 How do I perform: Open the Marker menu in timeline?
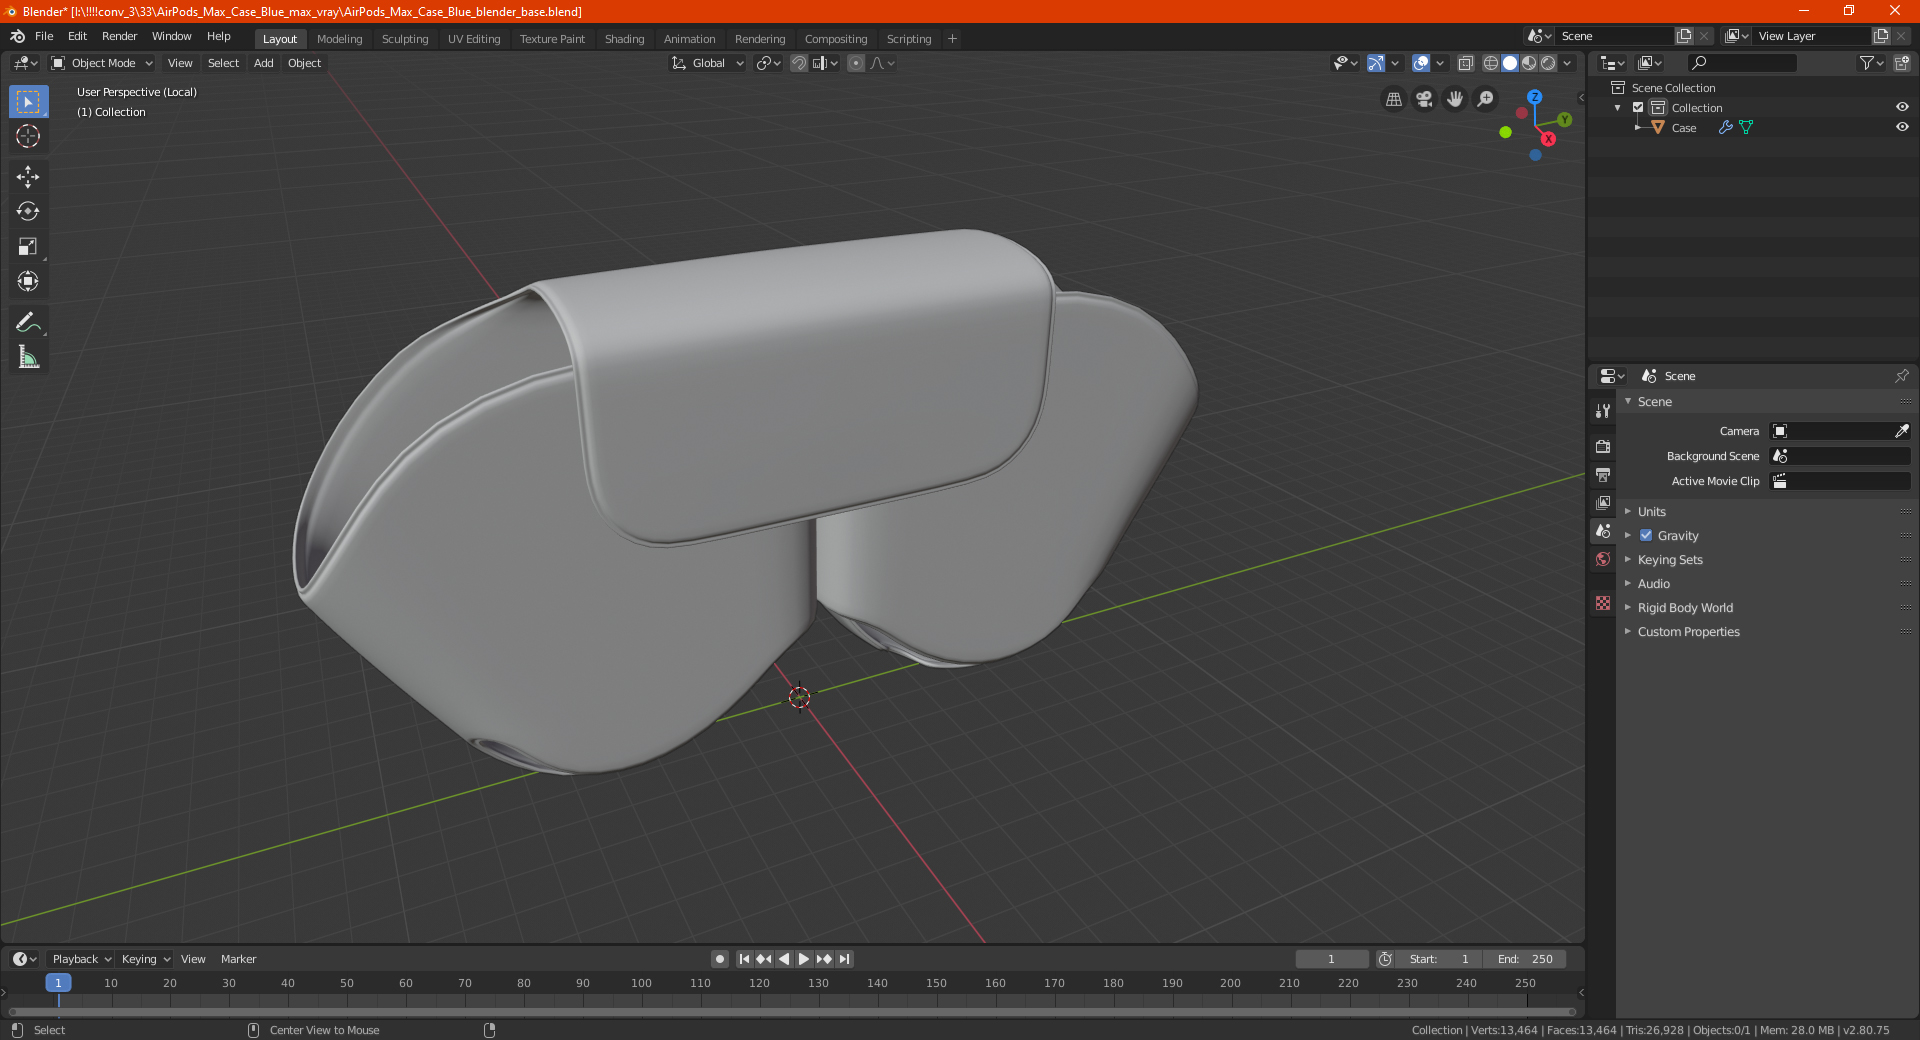[x=239, y=959]
